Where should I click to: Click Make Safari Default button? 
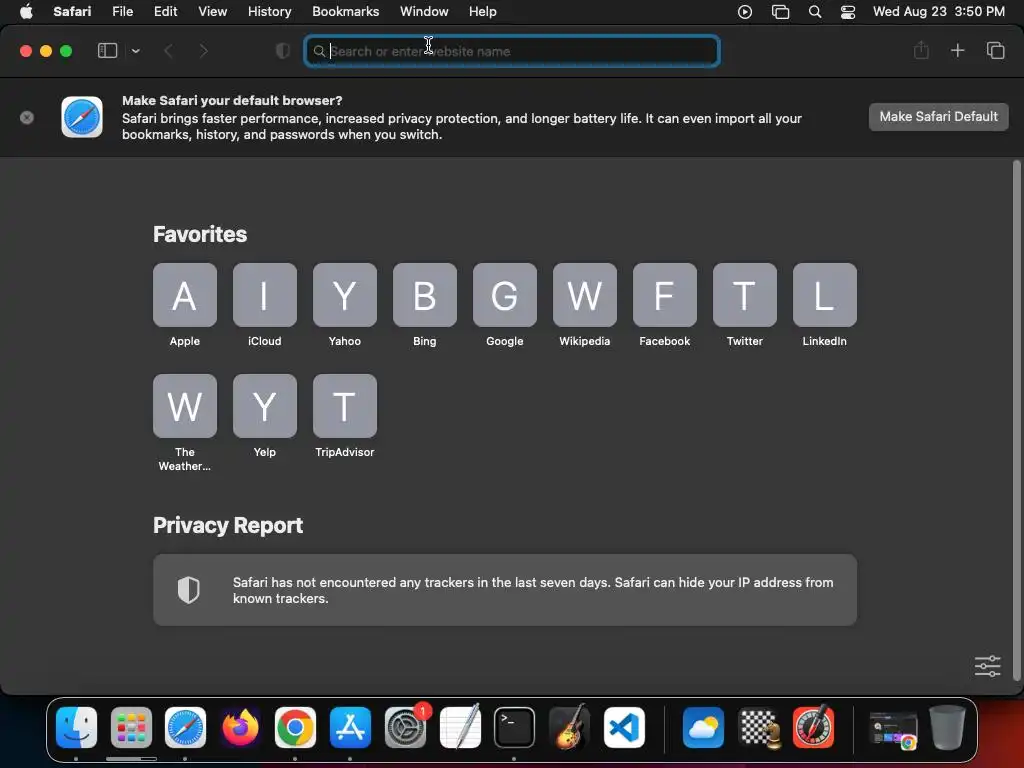tap(938, 117)
